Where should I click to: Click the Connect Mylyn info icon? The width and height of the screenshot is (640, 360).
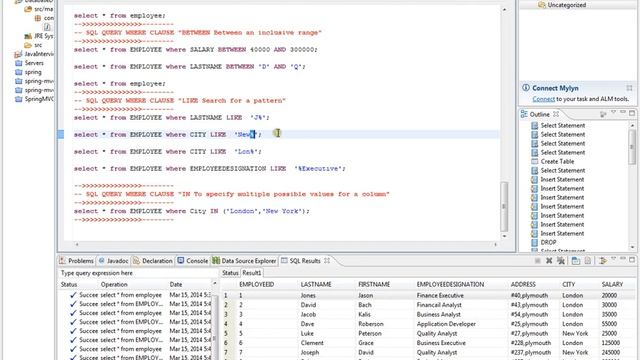pos(526,88)
